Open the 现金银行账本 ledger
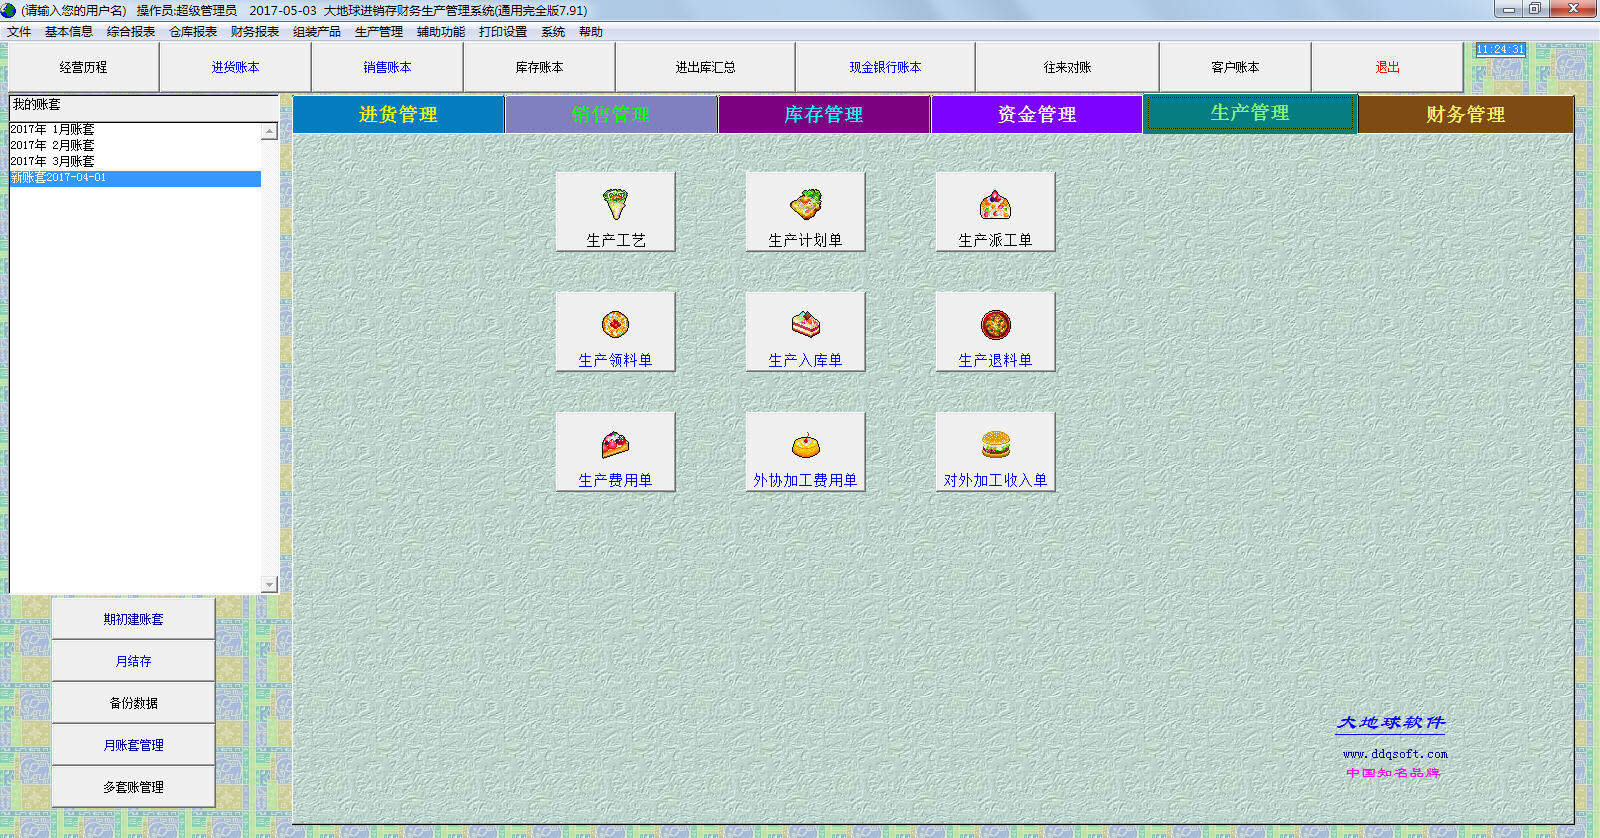The height and width of the screenshot is (838, 1600). coord(885,67)
